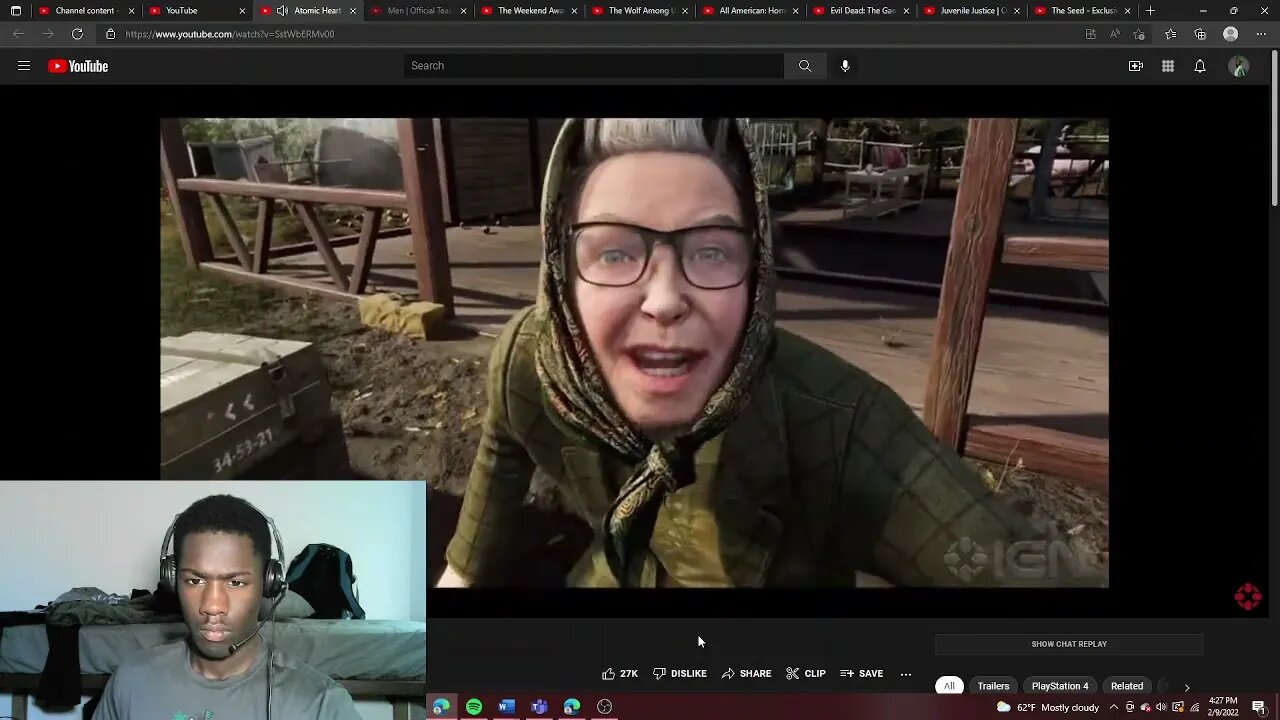Click the browser address bar URL

tap(230, 34)
